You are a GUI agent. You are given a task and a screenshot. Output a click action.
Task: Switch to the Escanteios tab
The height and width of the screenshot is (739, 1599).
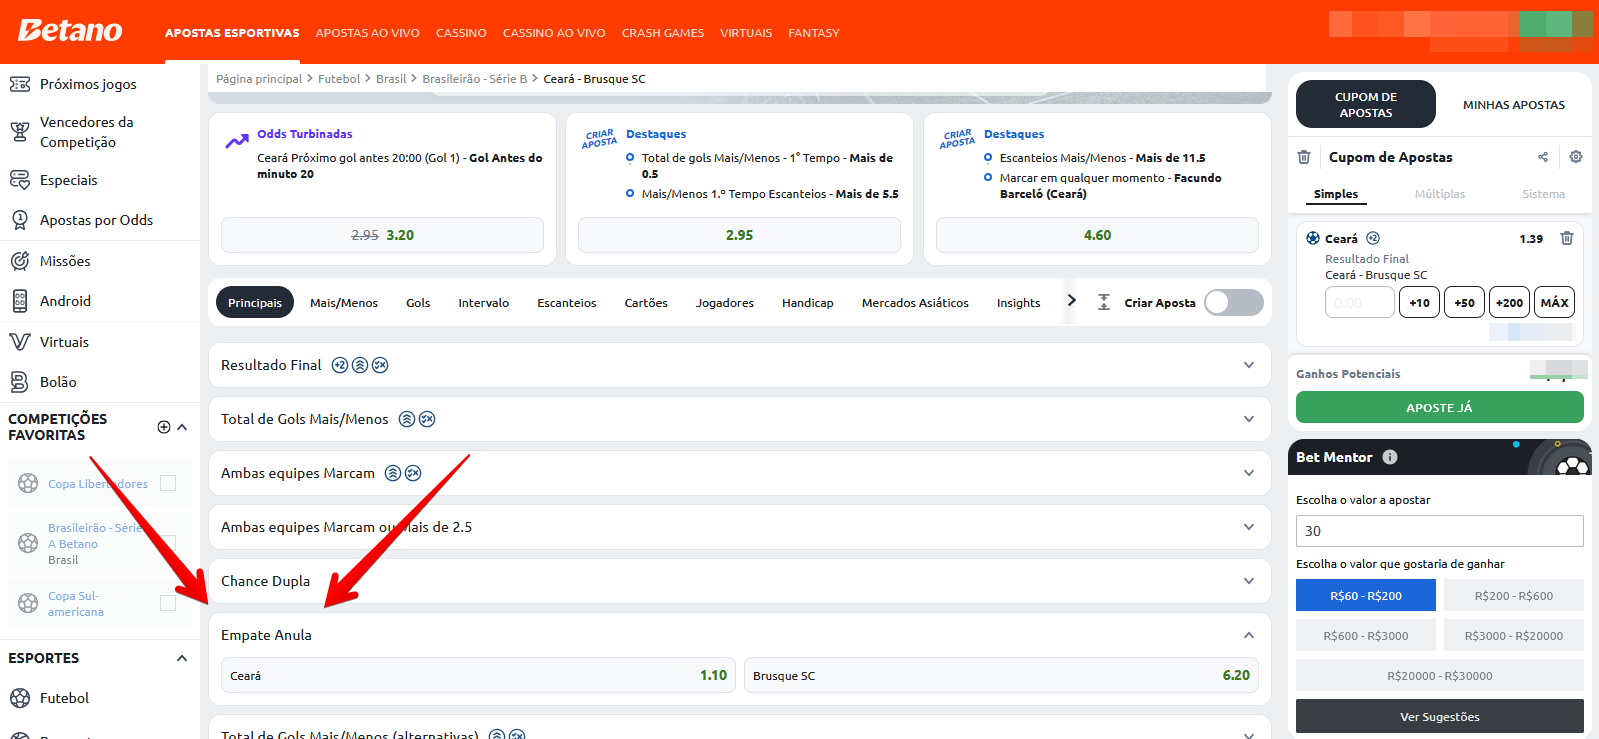pyautogui.click(x=567, y=303)
